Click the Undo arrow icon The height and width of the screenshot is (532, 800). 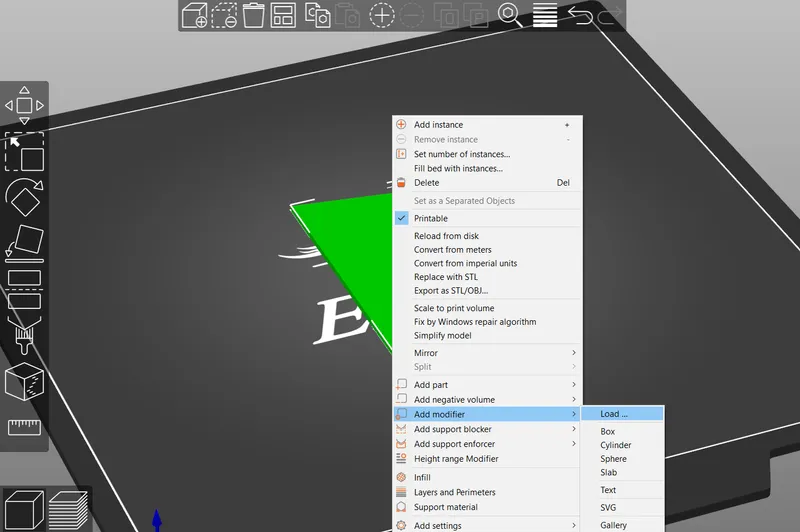tap(580, 15)
